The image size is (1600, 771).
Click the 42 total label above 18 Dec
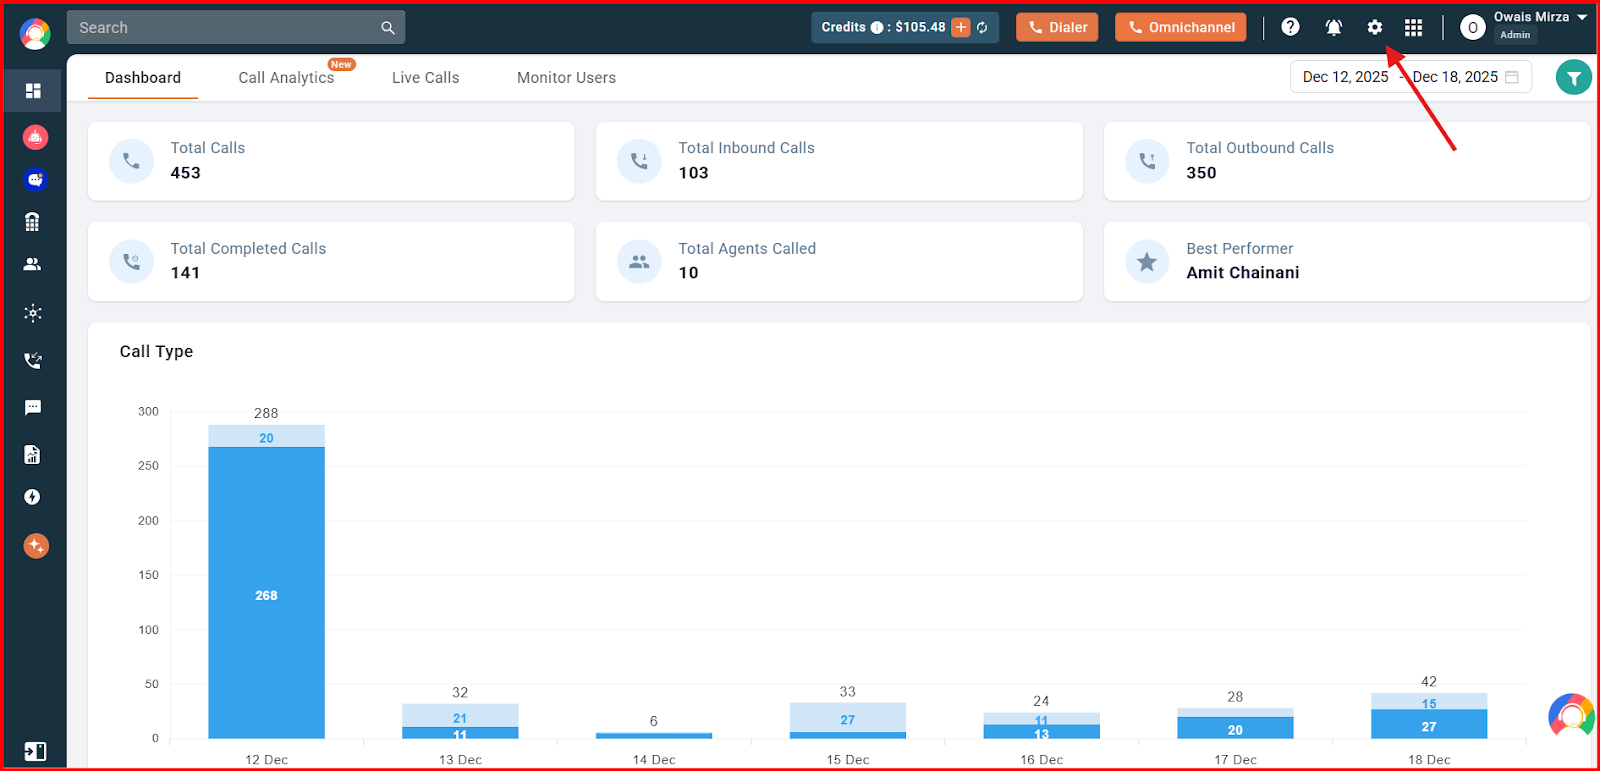tap(1429, 681)
